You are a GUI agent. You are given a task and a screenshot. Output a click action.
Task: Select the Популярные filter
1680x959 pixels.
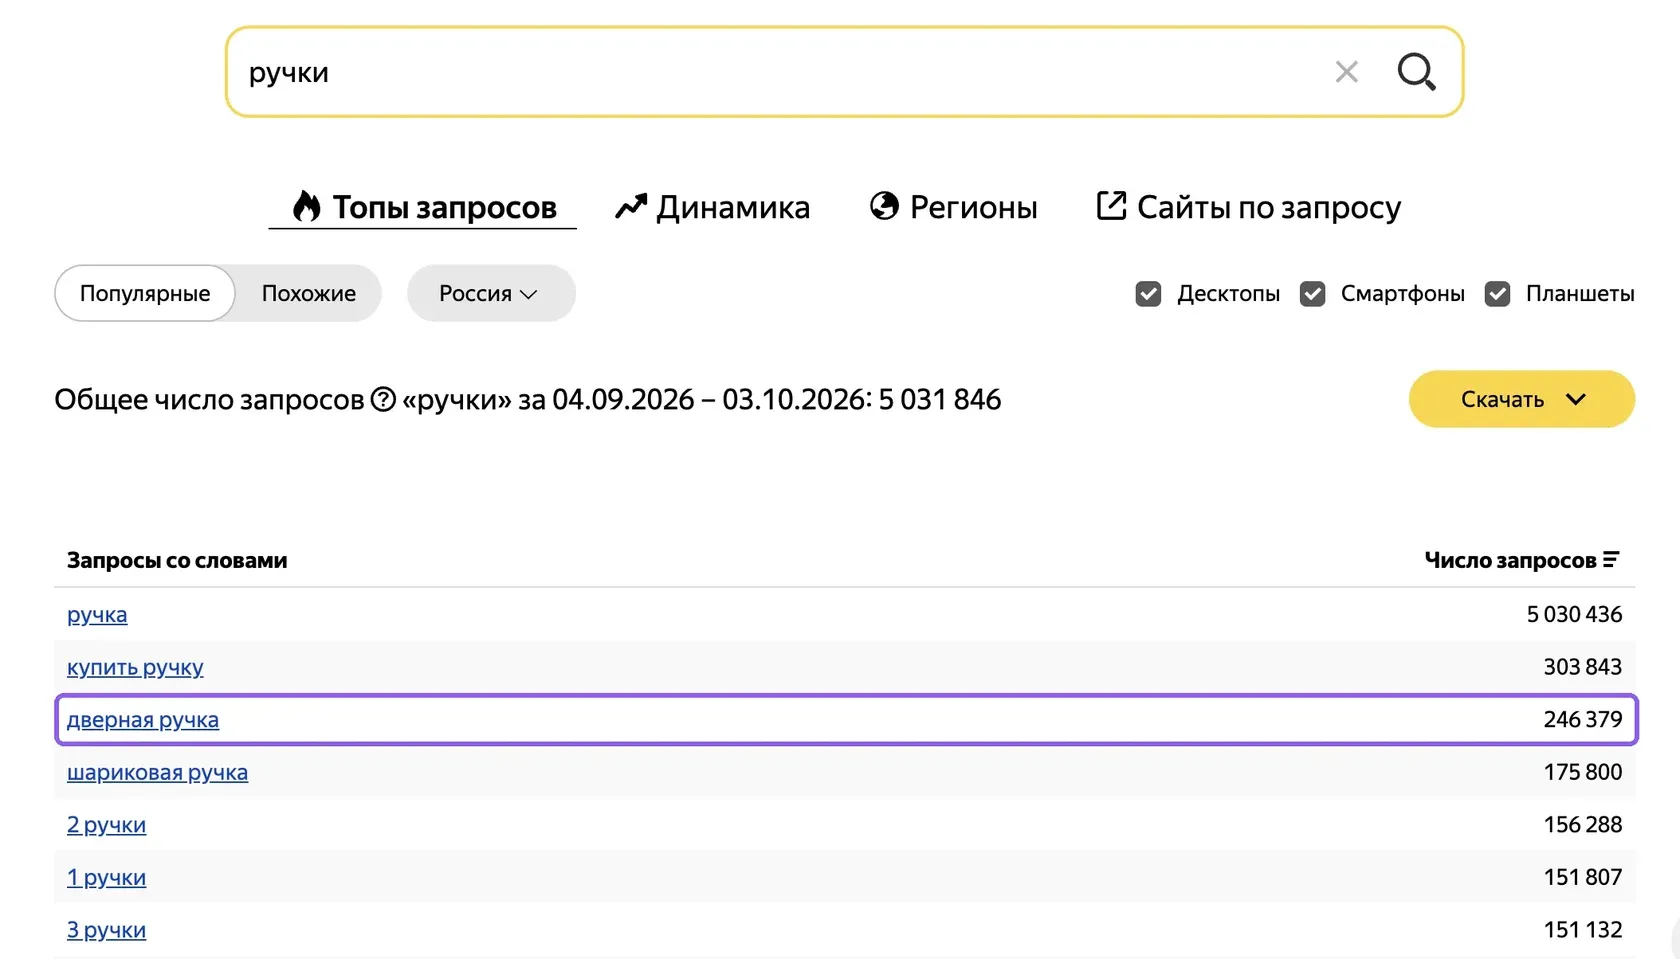click(145, 293)
